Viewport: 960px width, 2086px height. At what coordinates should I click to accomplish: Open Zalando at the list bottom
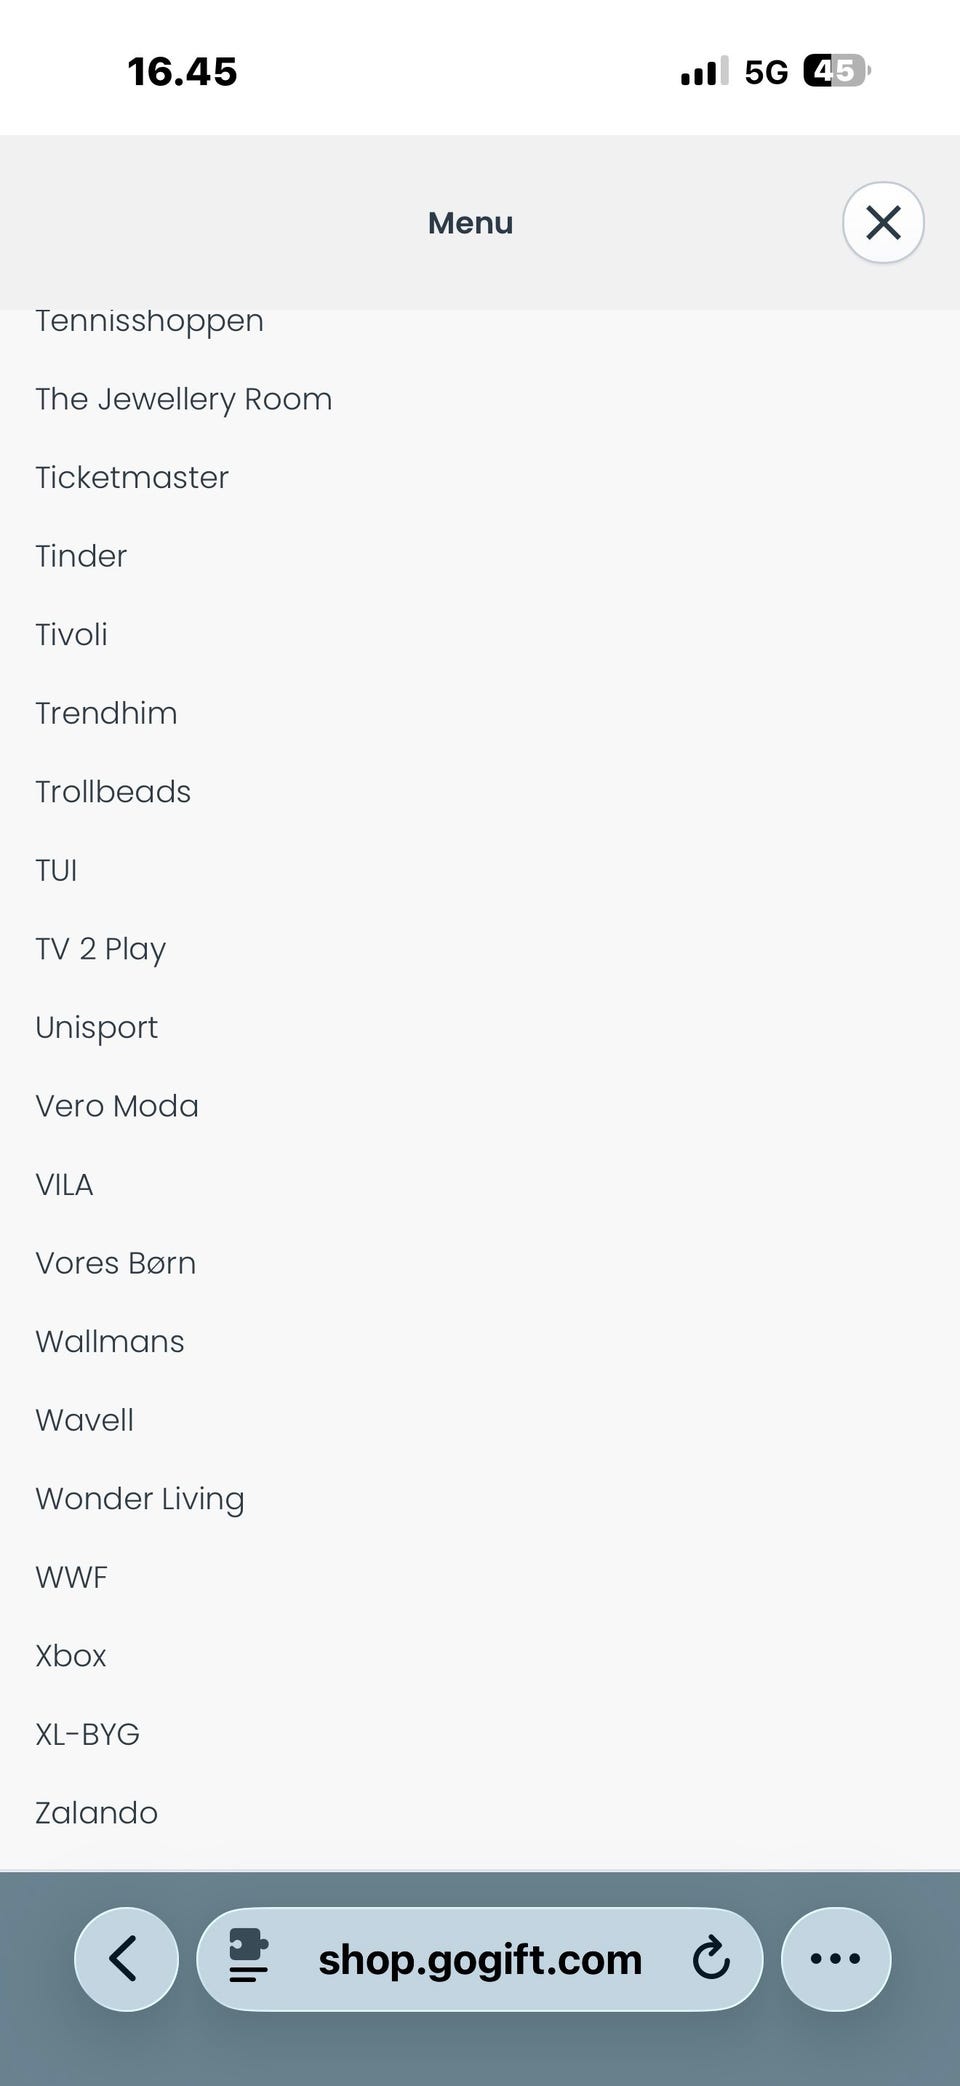coord(96,1813)
